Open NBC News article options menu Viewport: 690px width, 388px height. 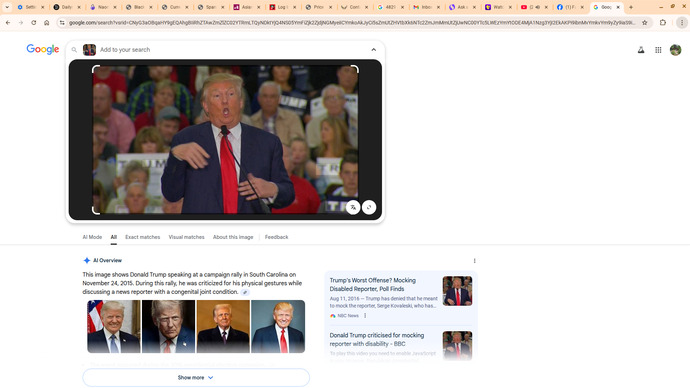(x=365, y=315)
